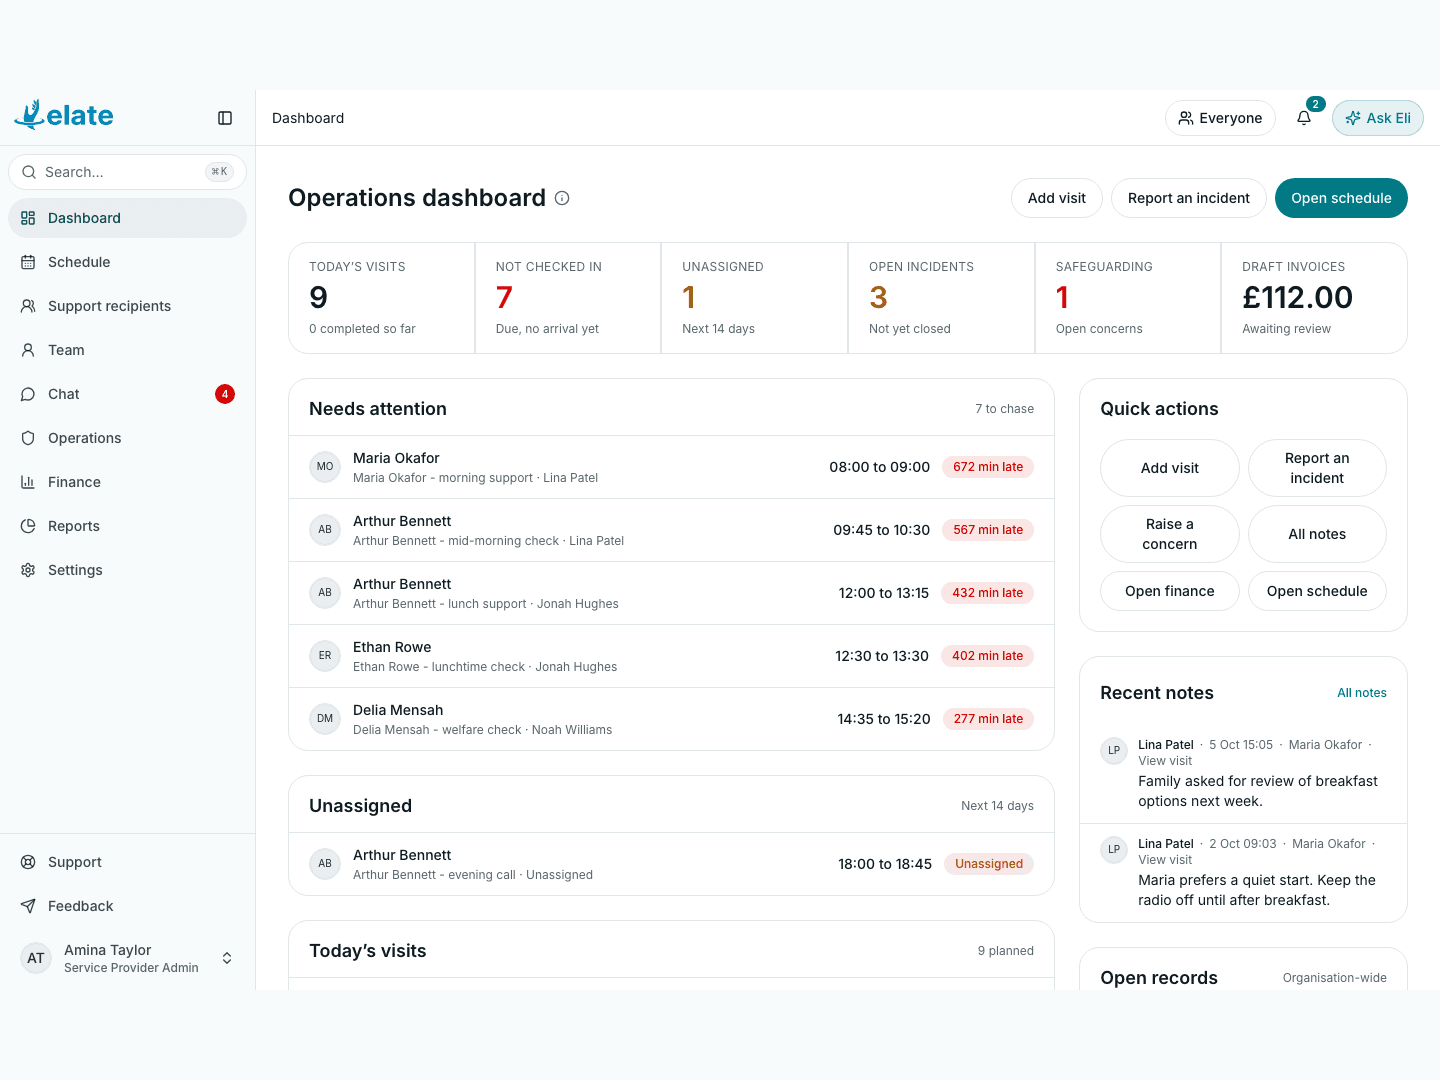1440x1080 pixels.
Task: Go to Dashboard in the sidebar
Action: point(127,218)
